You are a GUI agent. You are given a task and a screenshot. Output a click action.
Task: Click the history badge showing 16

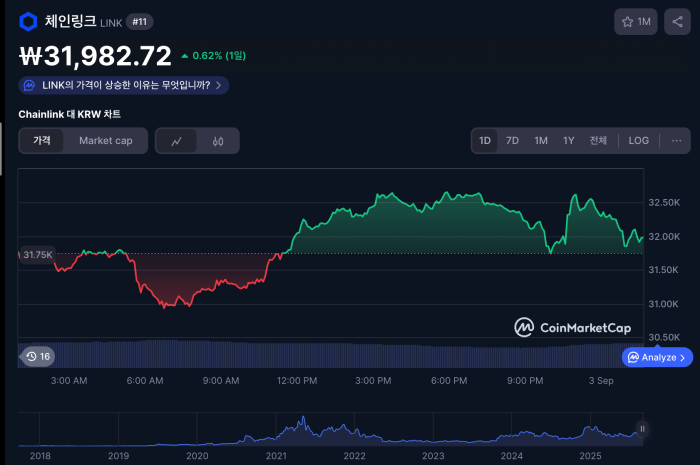[x=38, y=356]
